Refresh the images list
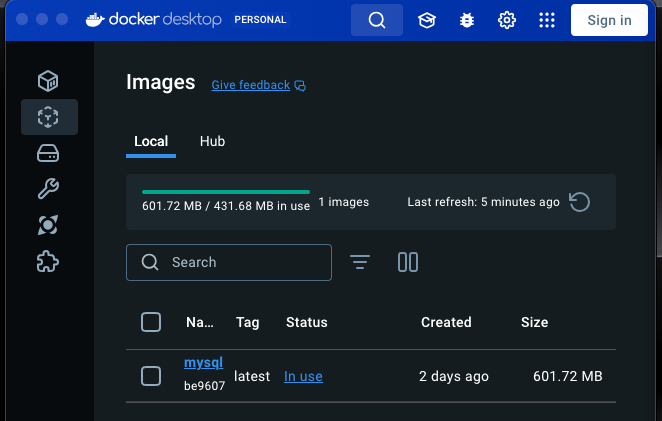662x421 pixels. click(x=579, y=202)
